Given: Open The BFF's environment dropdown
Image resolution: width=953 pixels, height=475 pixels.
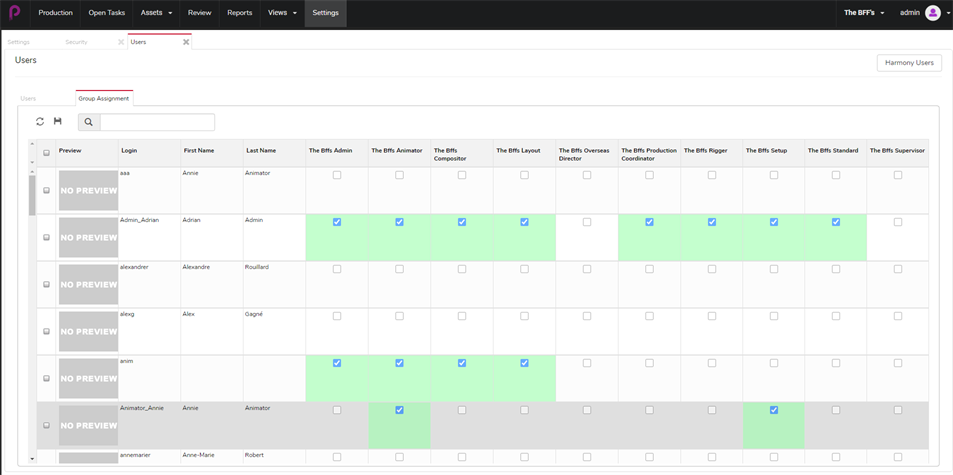Looking at the screenshot, I should pos(863,13).
